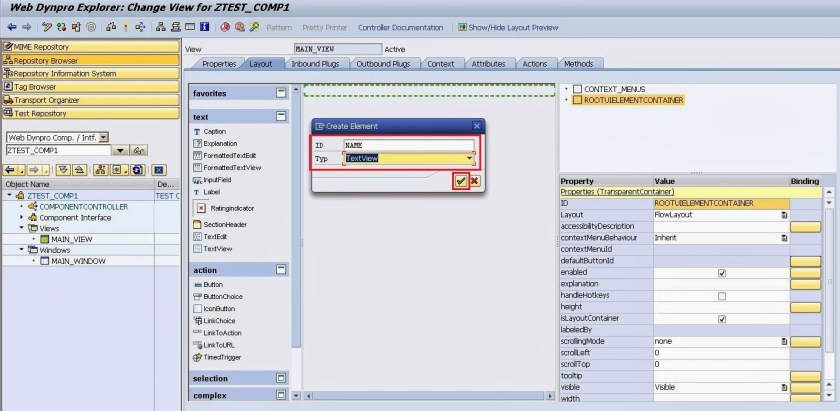Switch to the Methods tab
Screen dimensions: 840x411
pyautogui.click(x=579, y=64)
